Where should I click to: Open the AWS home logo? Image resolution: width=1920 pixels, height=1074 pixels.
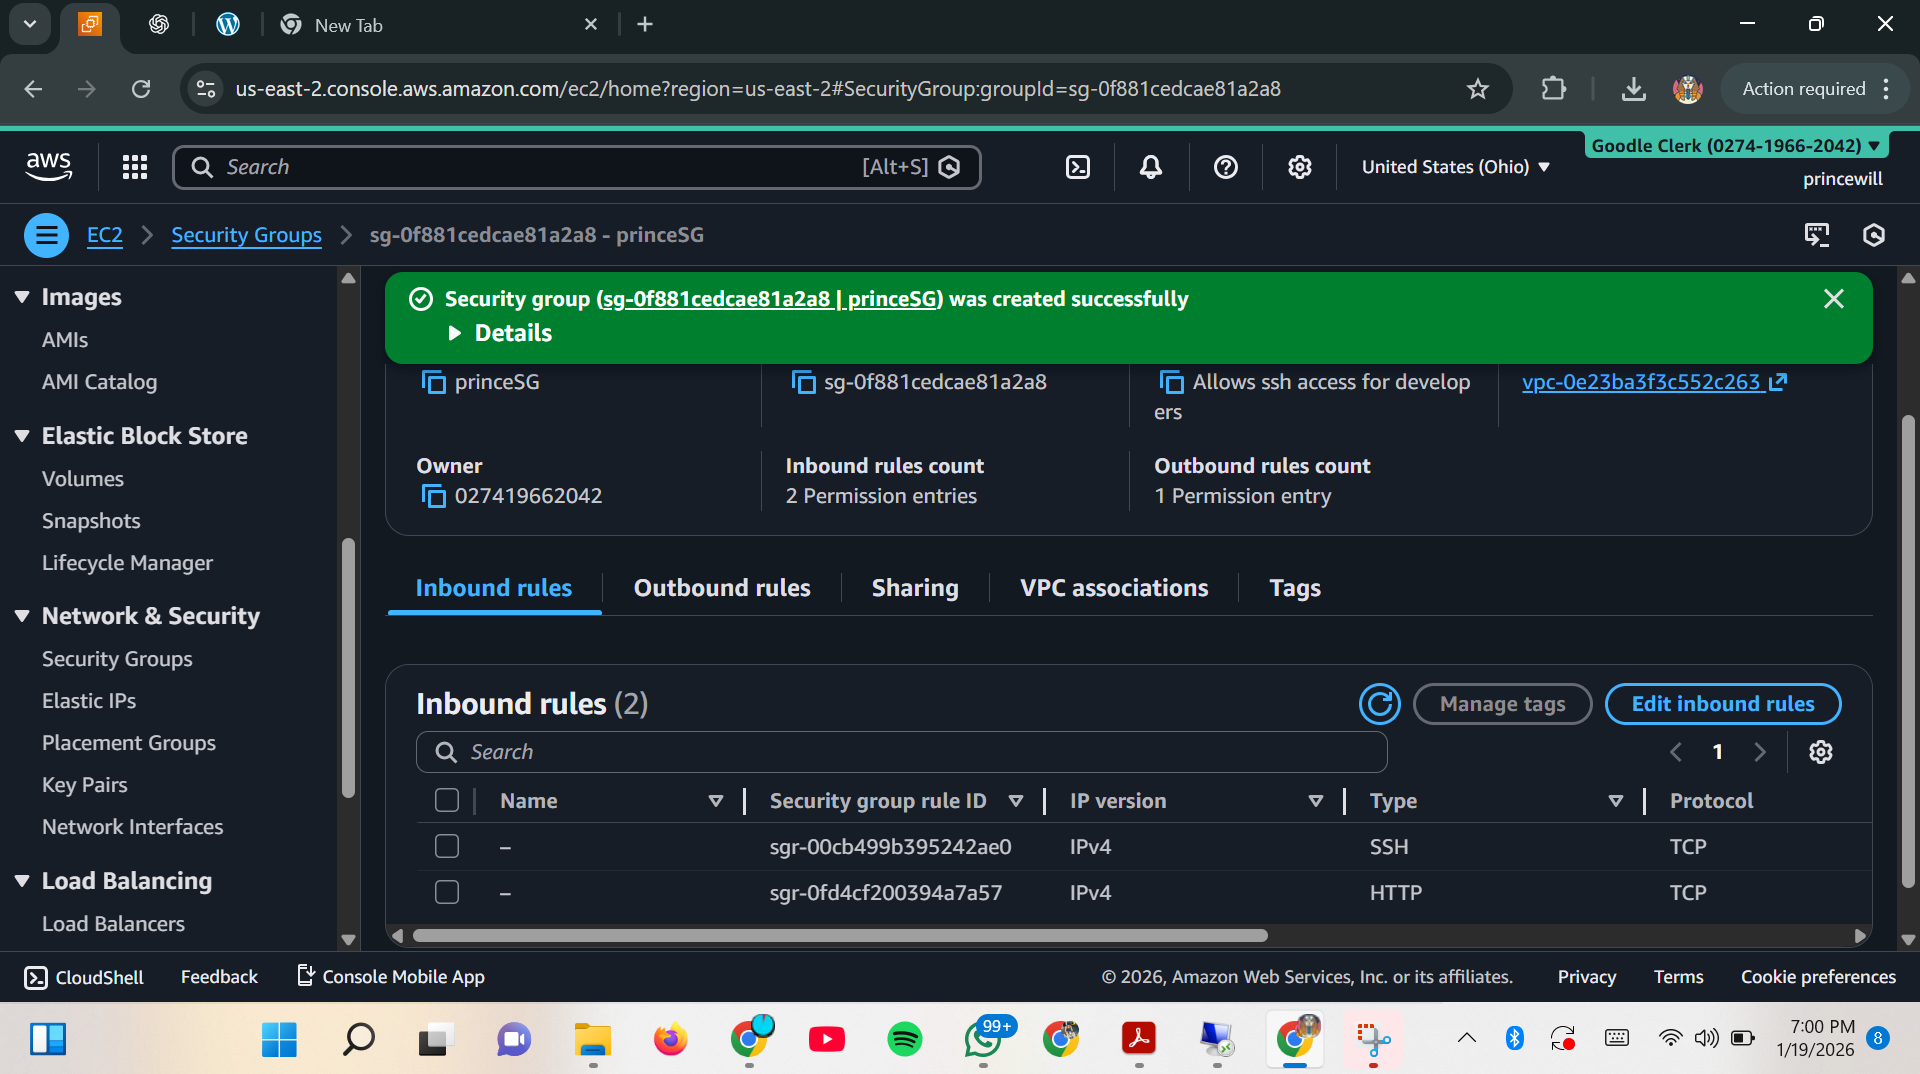click(x=48, y=166)
